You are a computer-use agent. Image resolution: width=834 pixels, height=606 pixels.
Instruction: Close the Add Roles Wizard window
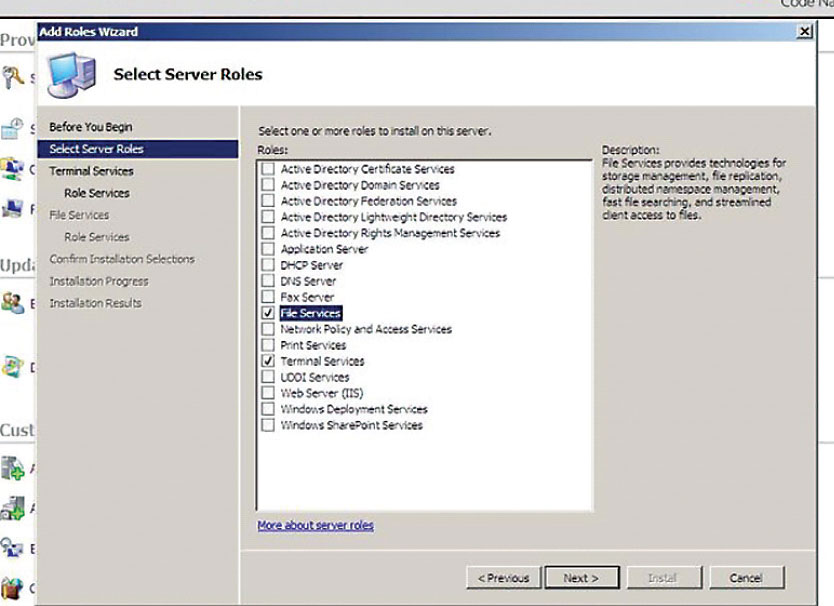[x=805, y=32]
